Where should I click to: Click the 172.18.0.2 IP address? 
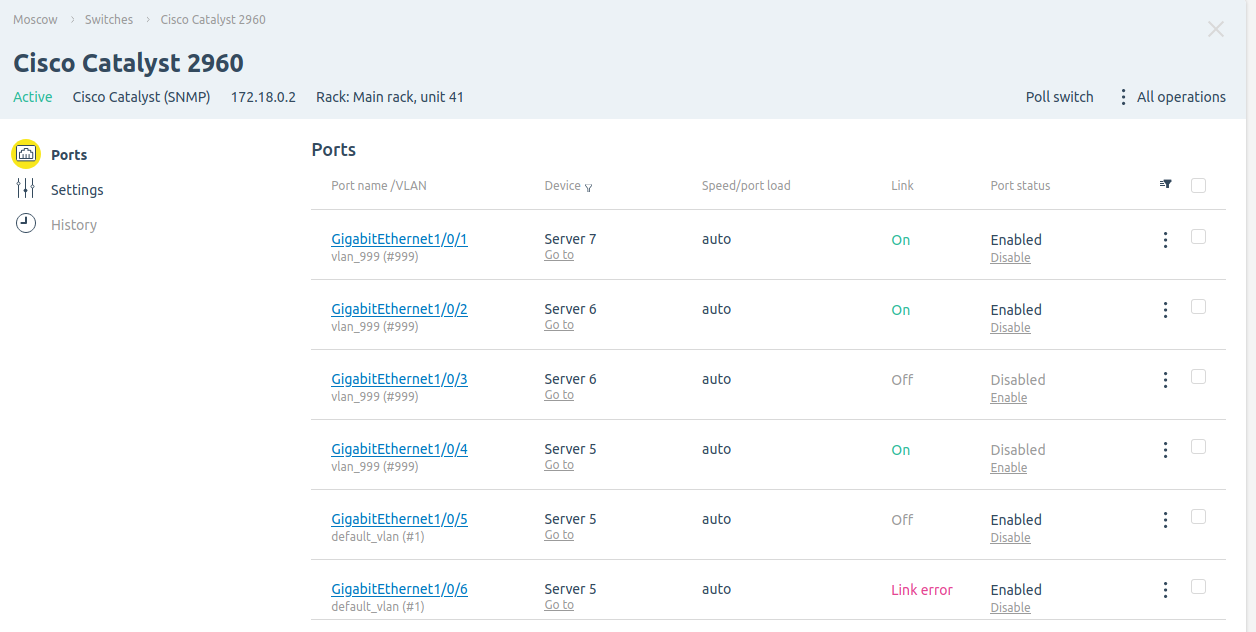(263, 97)
